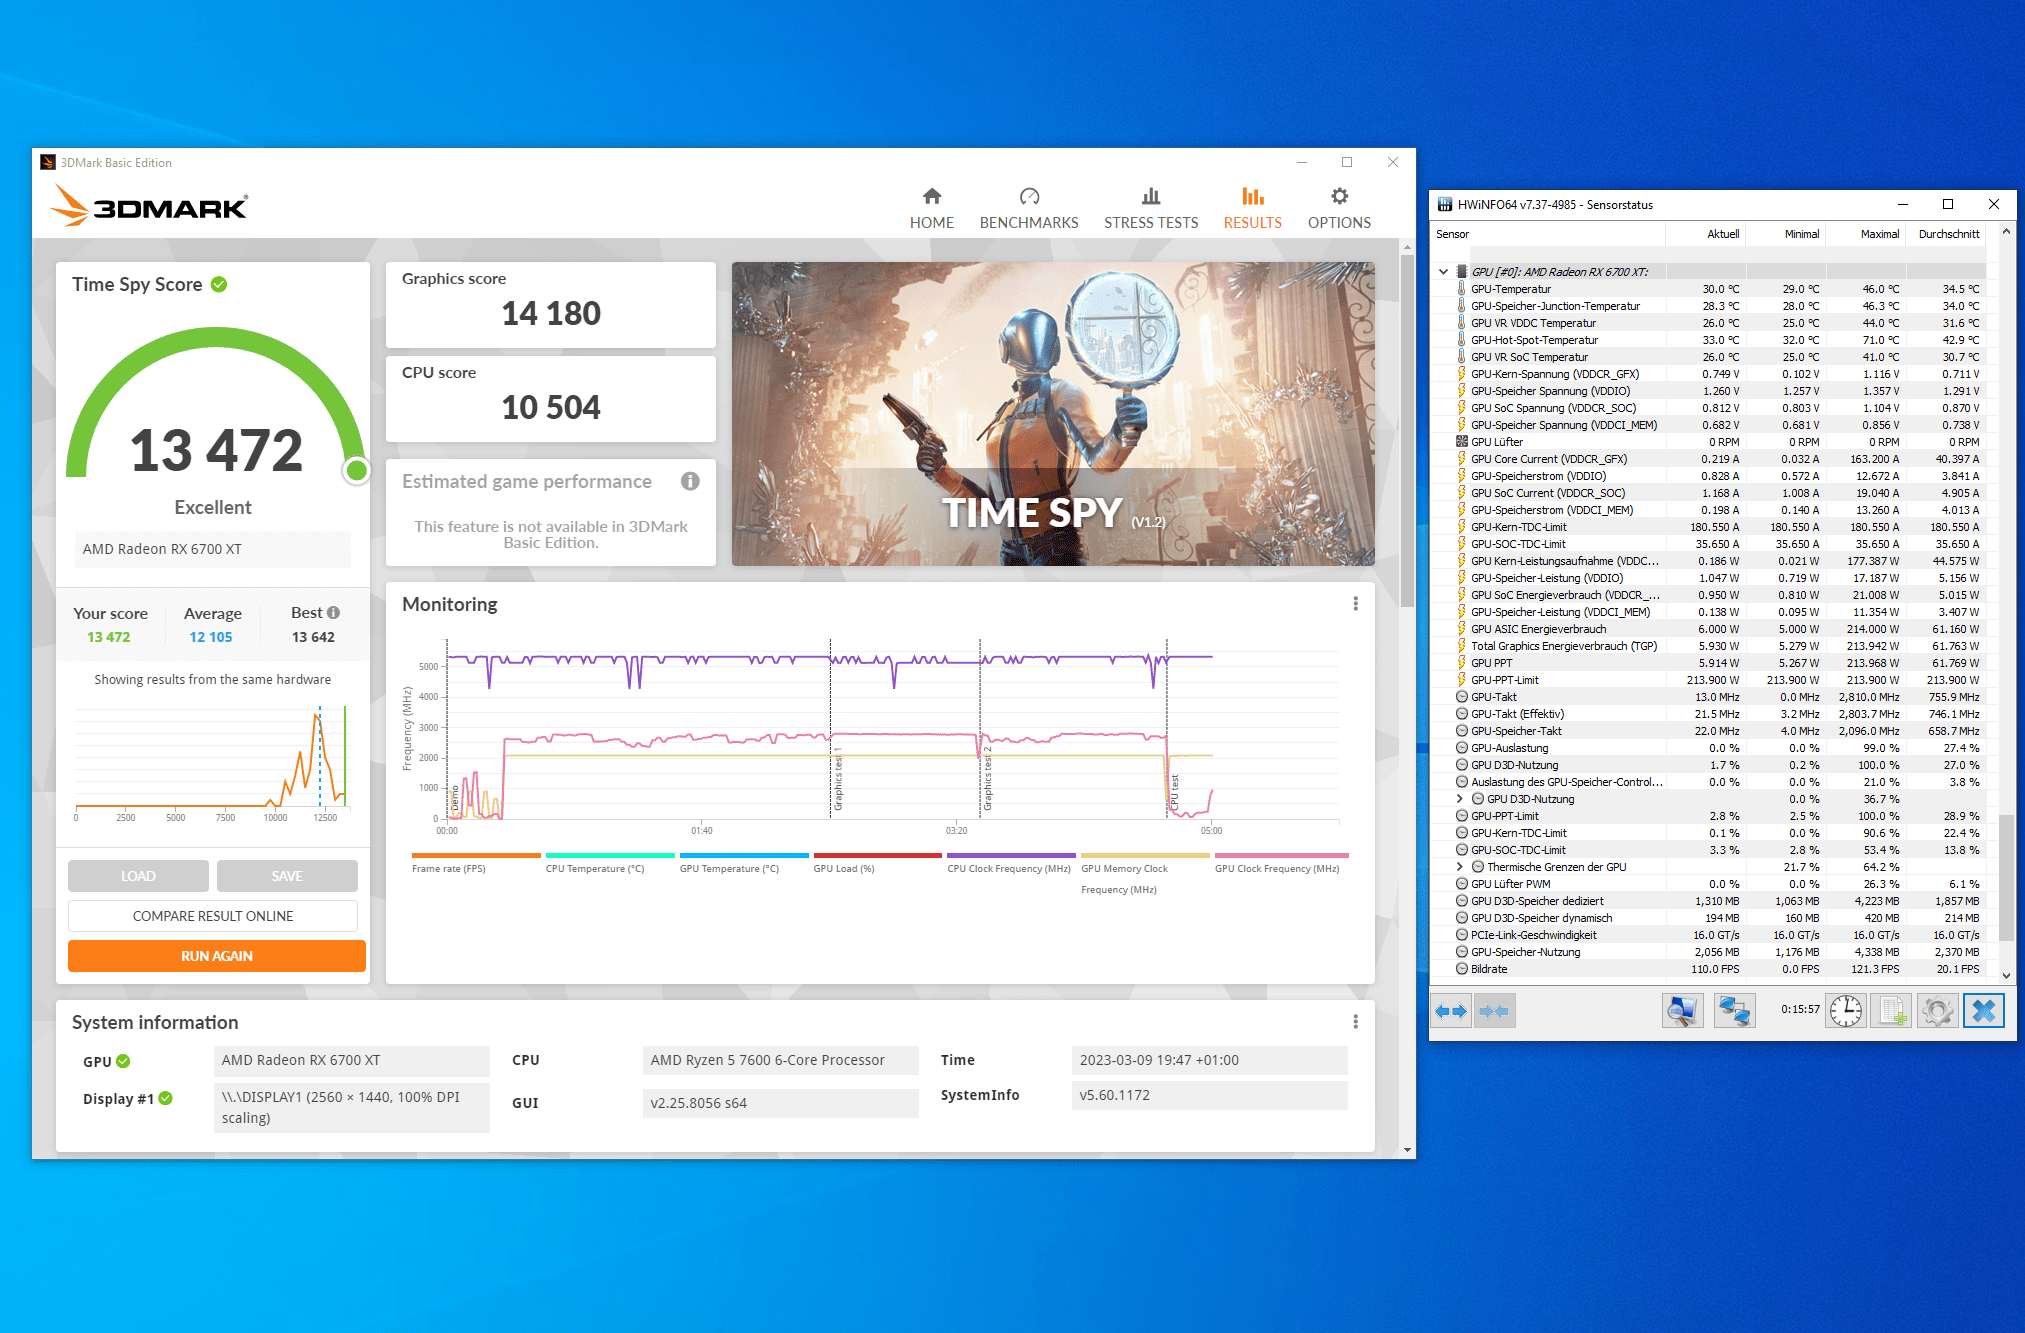Image resolution: width=2025 pixels, height=1333 pixels.
Task: Open the System information three-dot menu
Action: point(1355,1022)
